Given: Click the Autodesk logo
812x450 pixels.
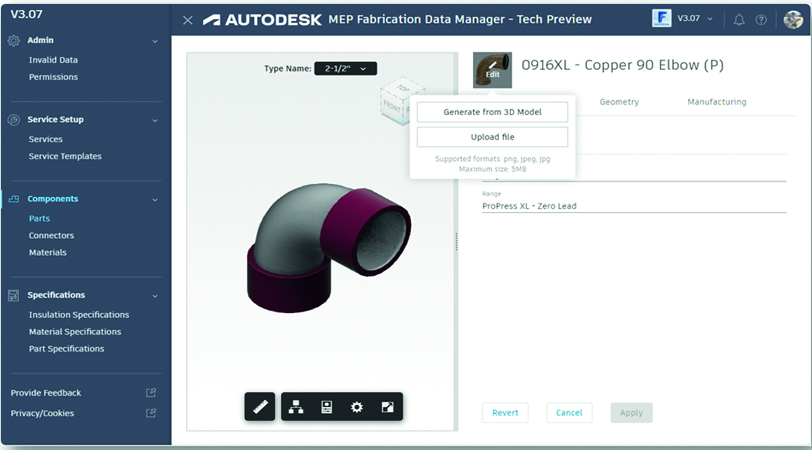Looking at the screenshot, I should [x=262, y=20].
